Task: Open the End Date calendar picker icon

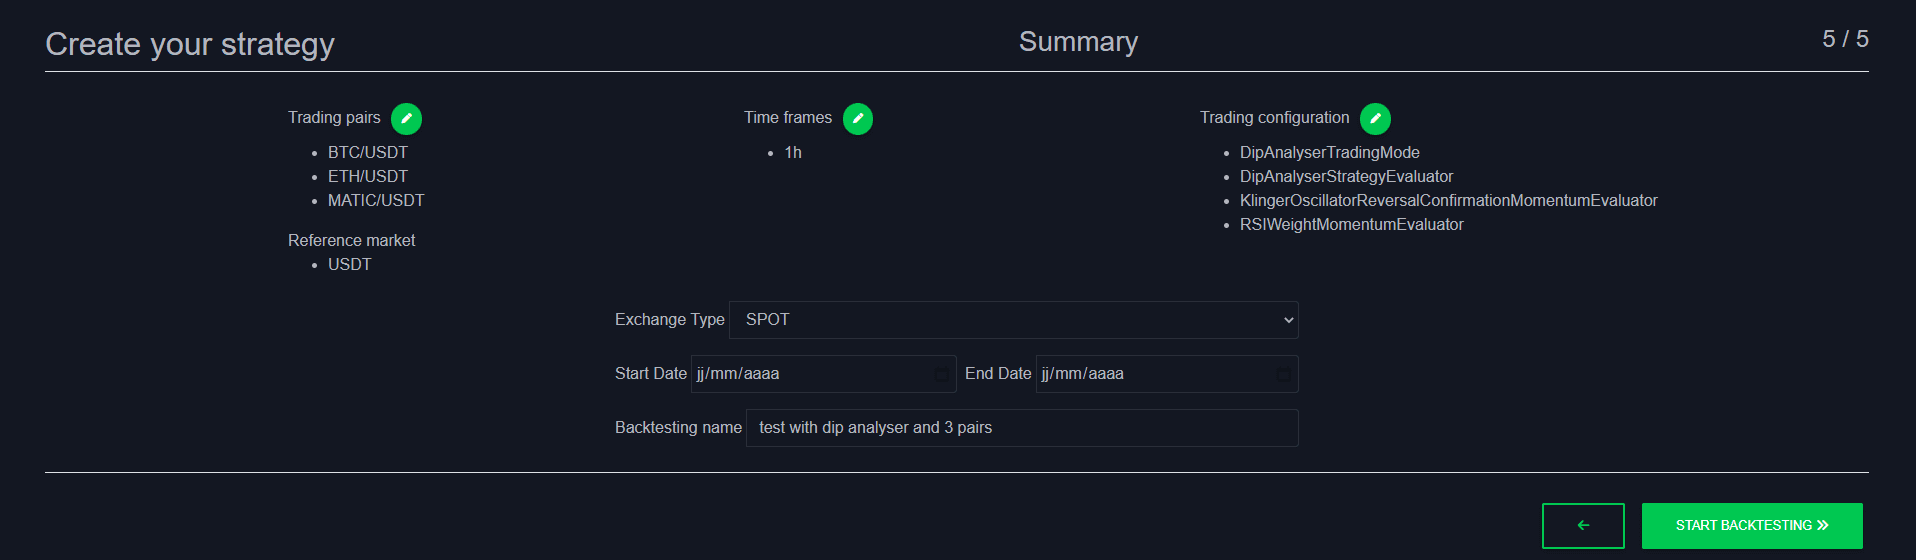Action: pos(1283,374)
